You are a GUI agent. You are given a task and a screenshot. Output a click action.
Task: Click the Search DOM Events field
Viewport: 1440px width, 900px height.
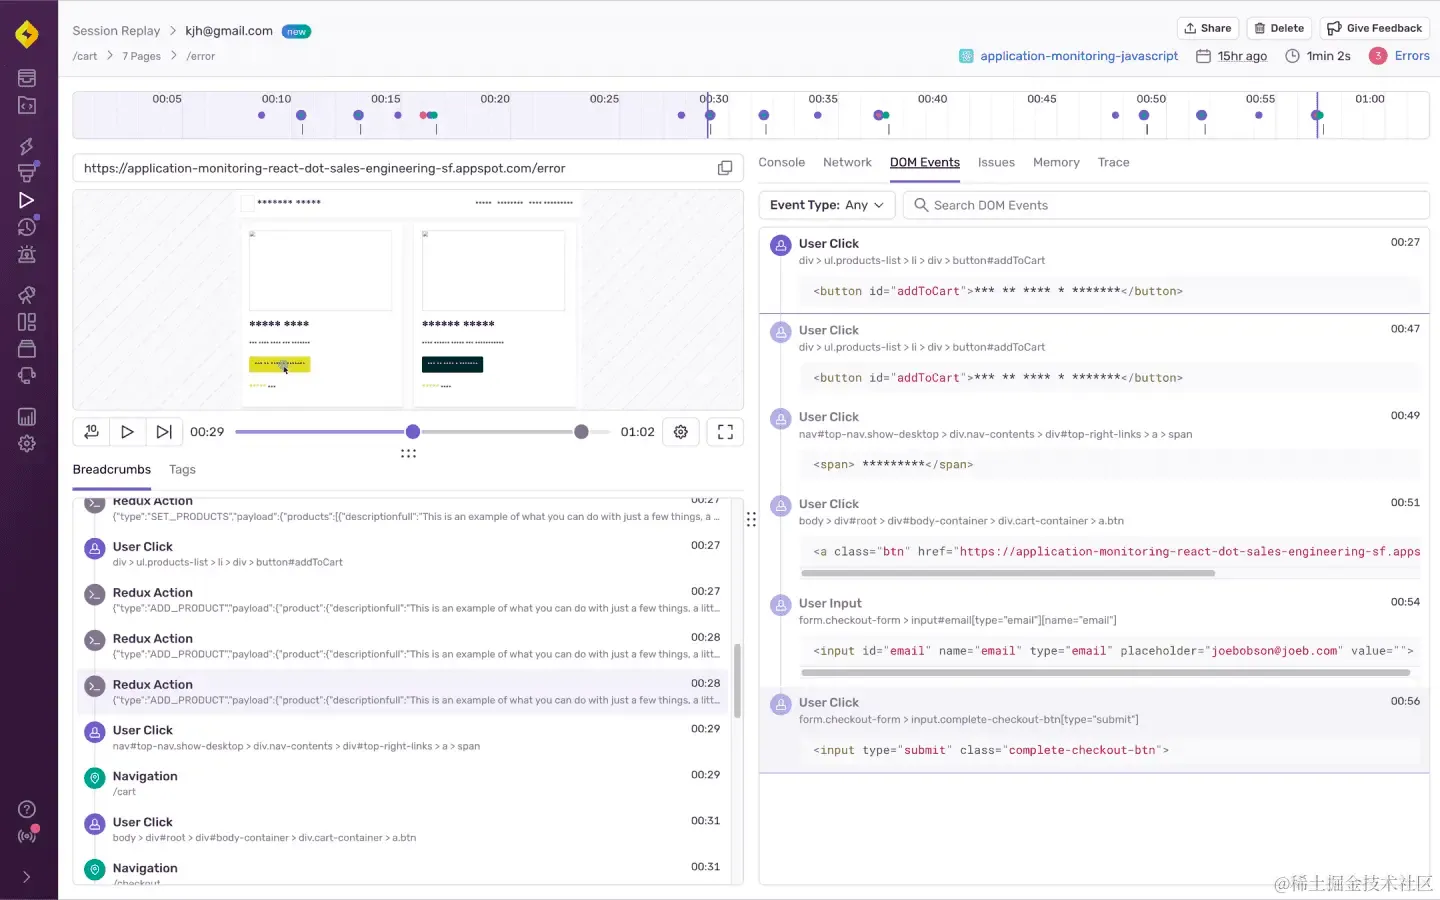coord(1166,205)
